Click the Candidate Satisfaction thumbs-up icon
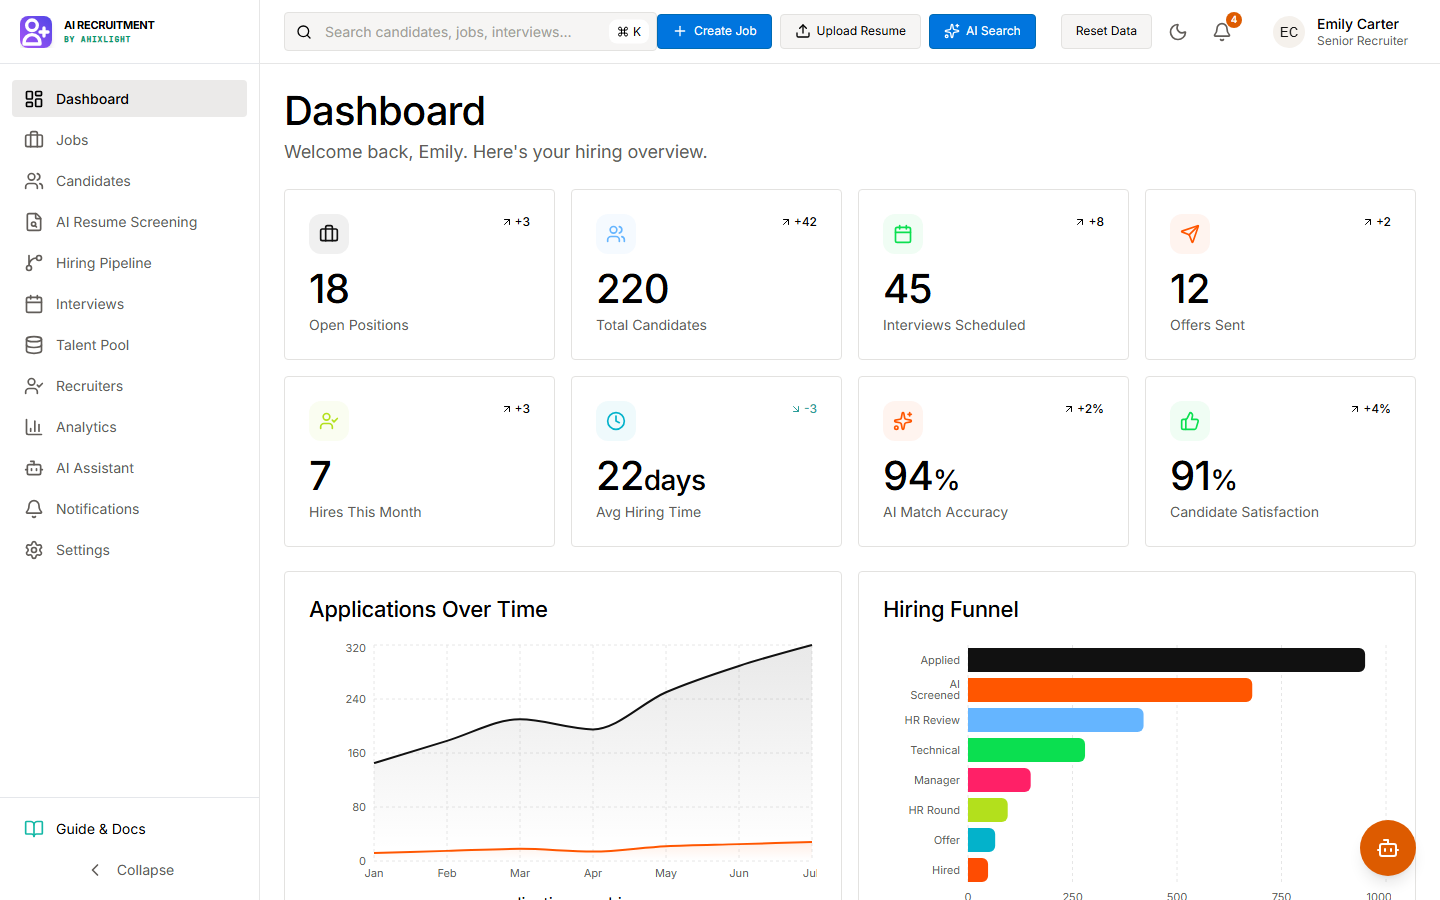The width and height of the screenshot is (1440, 900). pos(1190,421)
